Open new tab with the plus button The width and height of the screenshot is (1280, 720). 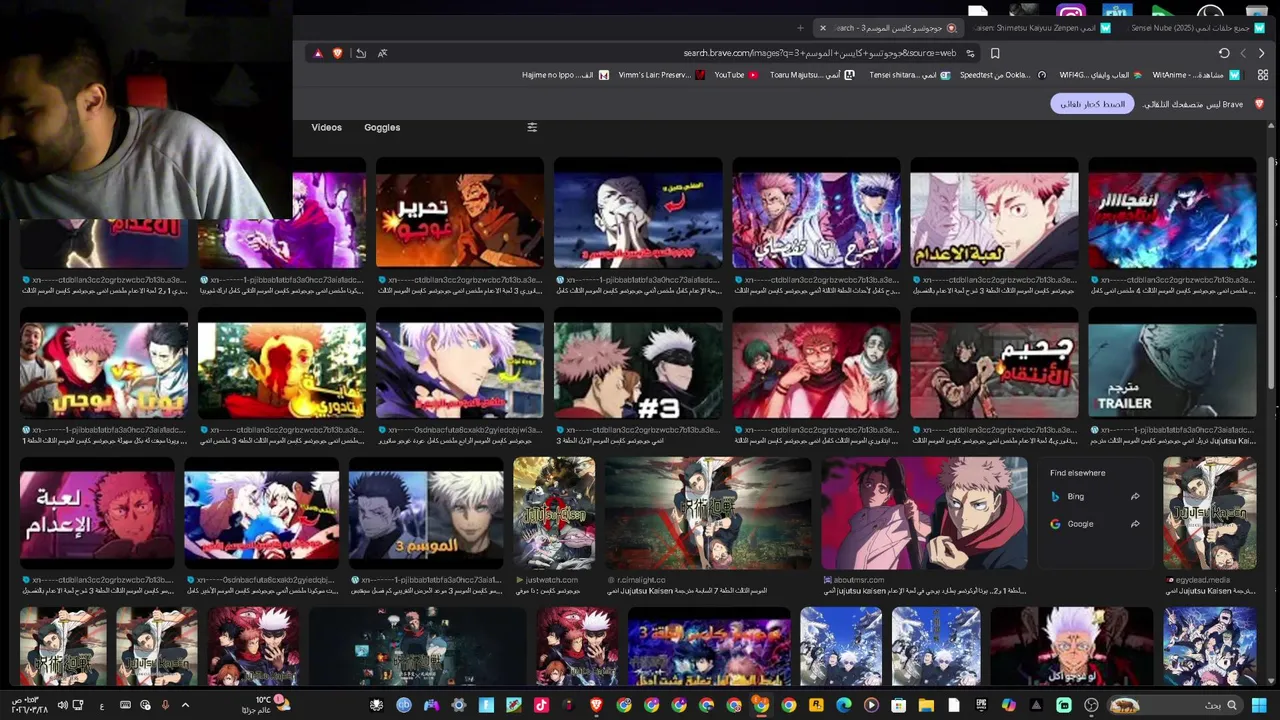(800, 28)
